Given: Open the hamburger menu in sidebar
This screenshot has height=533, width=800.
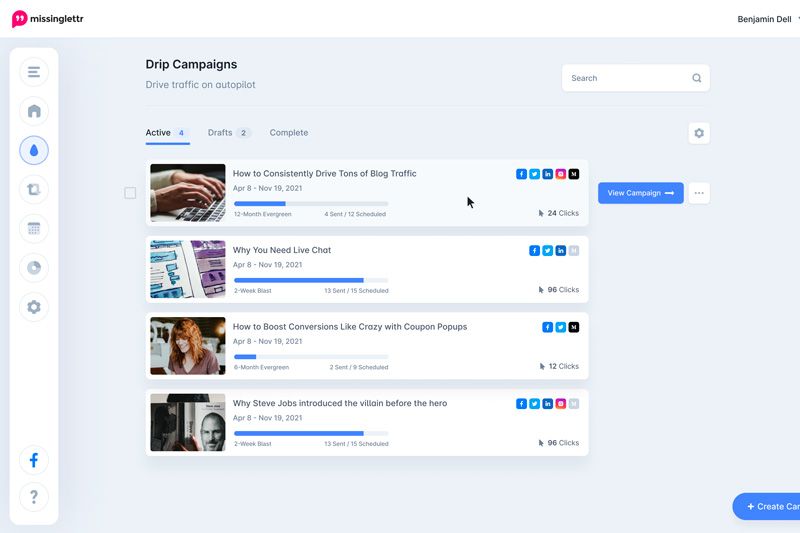Looking at the screenshot, I should click(x=34, y=72).
